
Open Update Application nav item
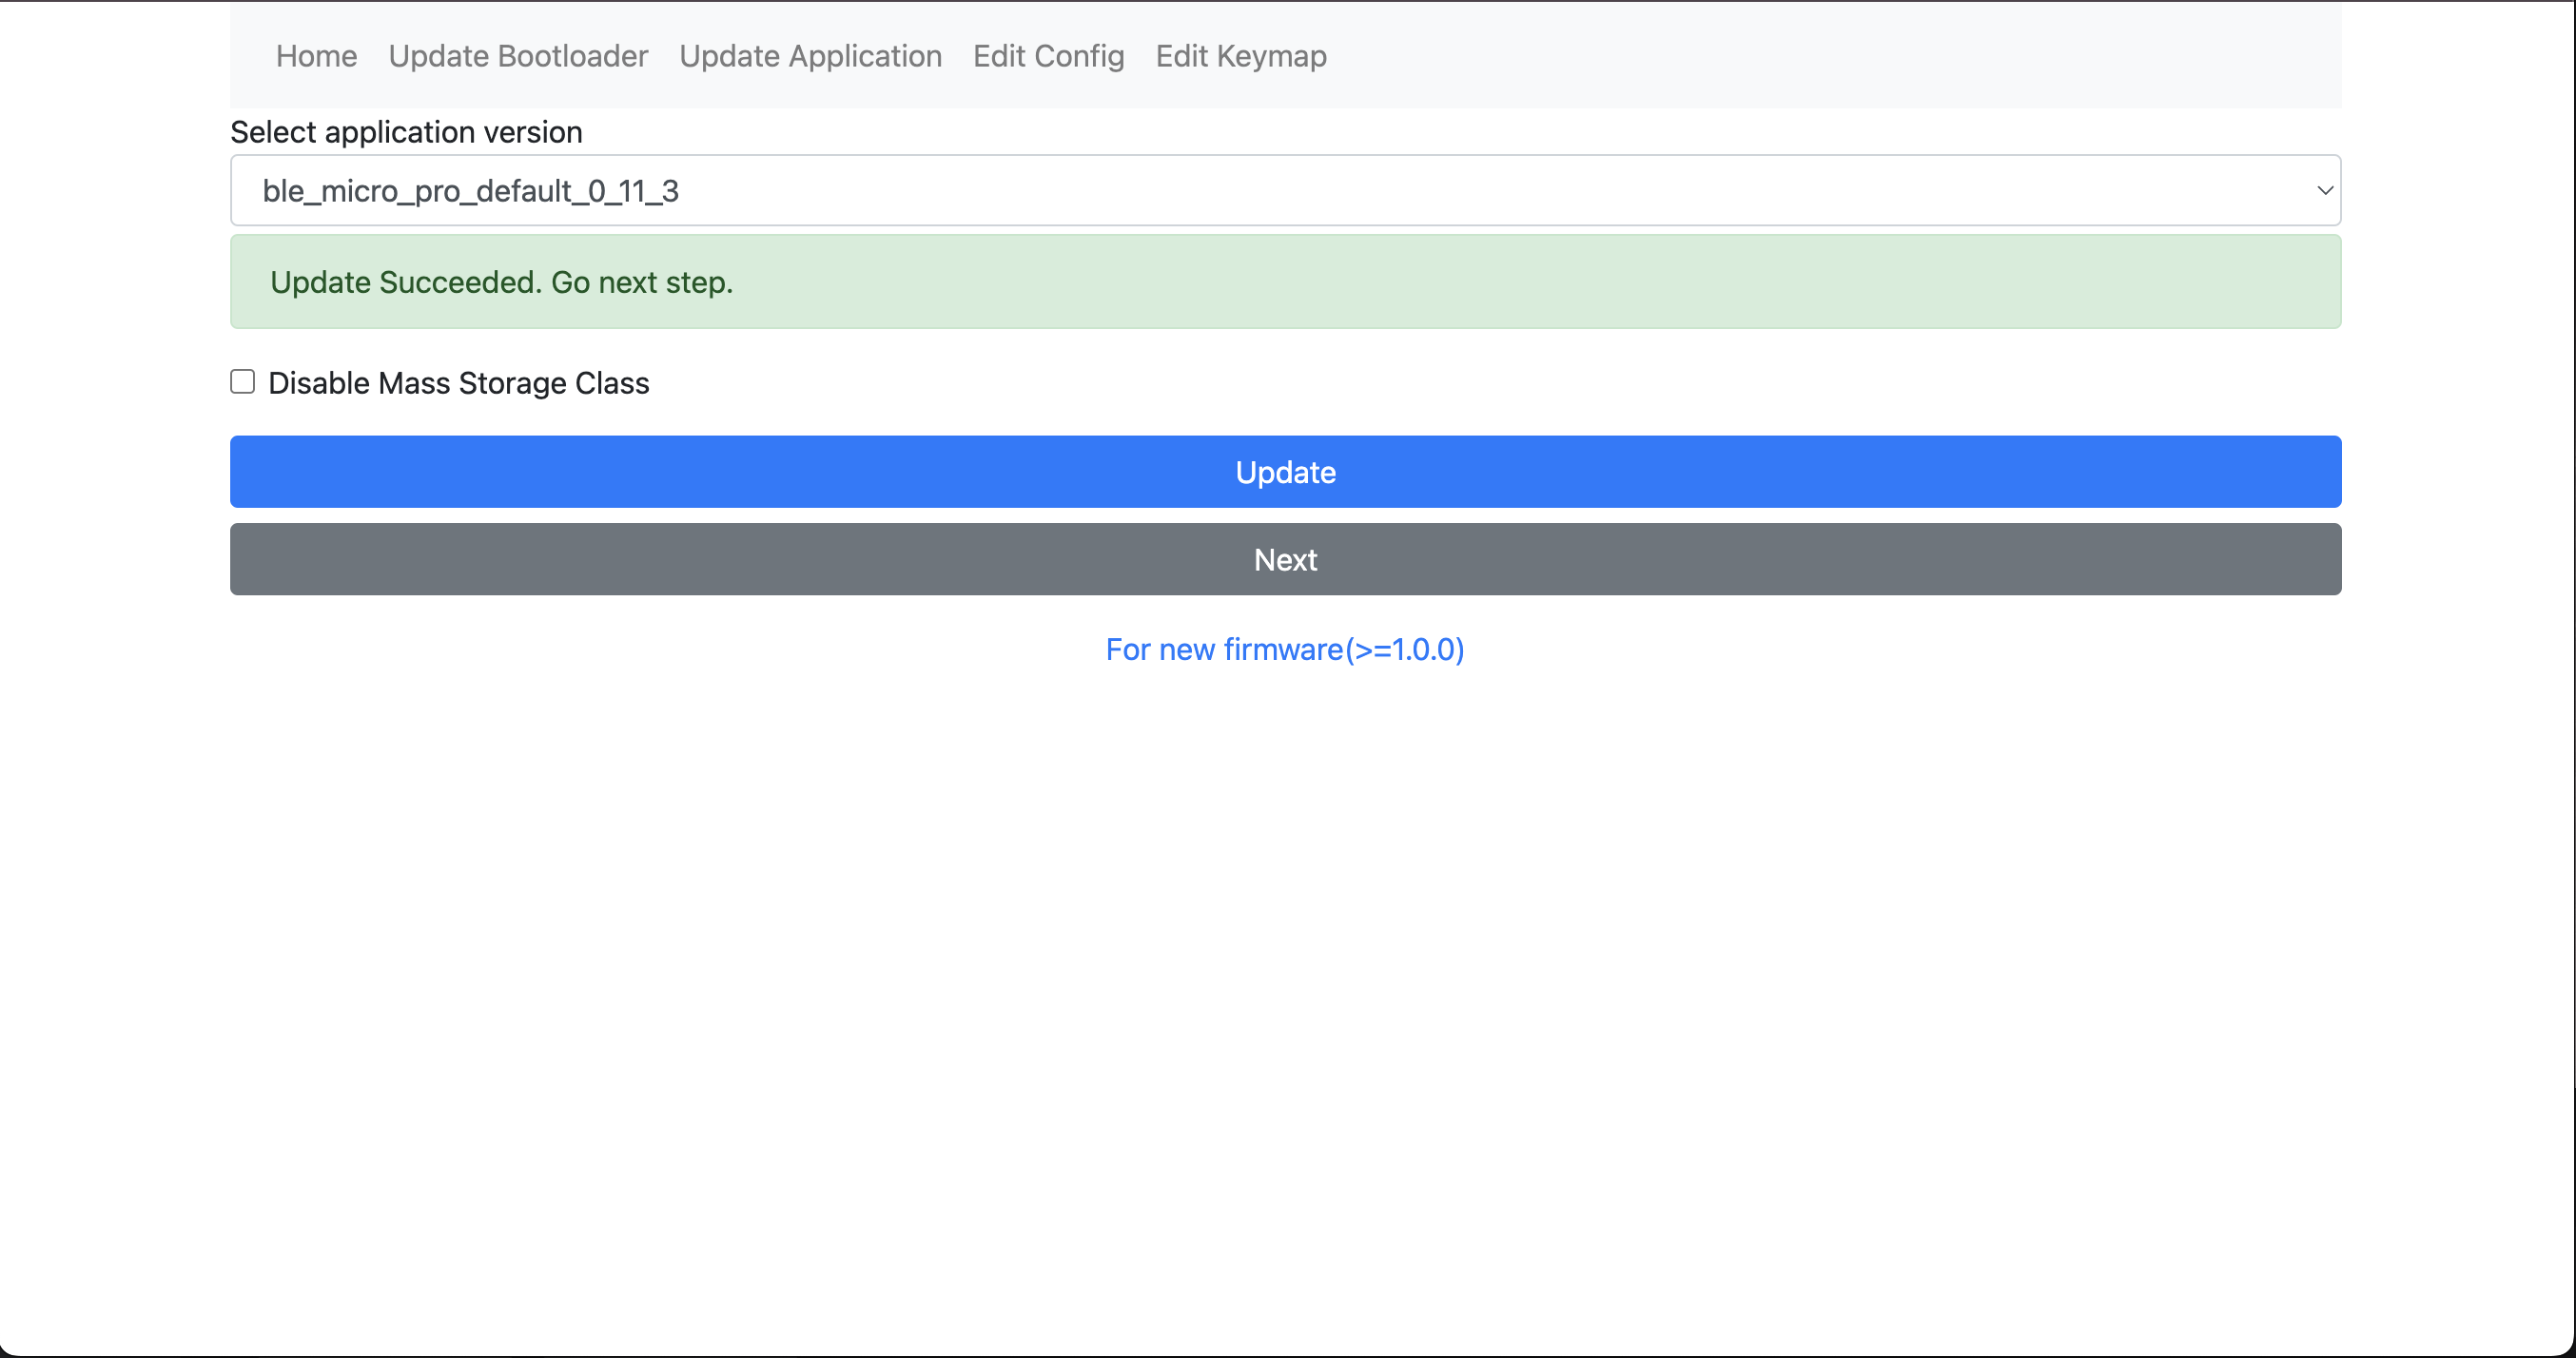pos(810,56)
